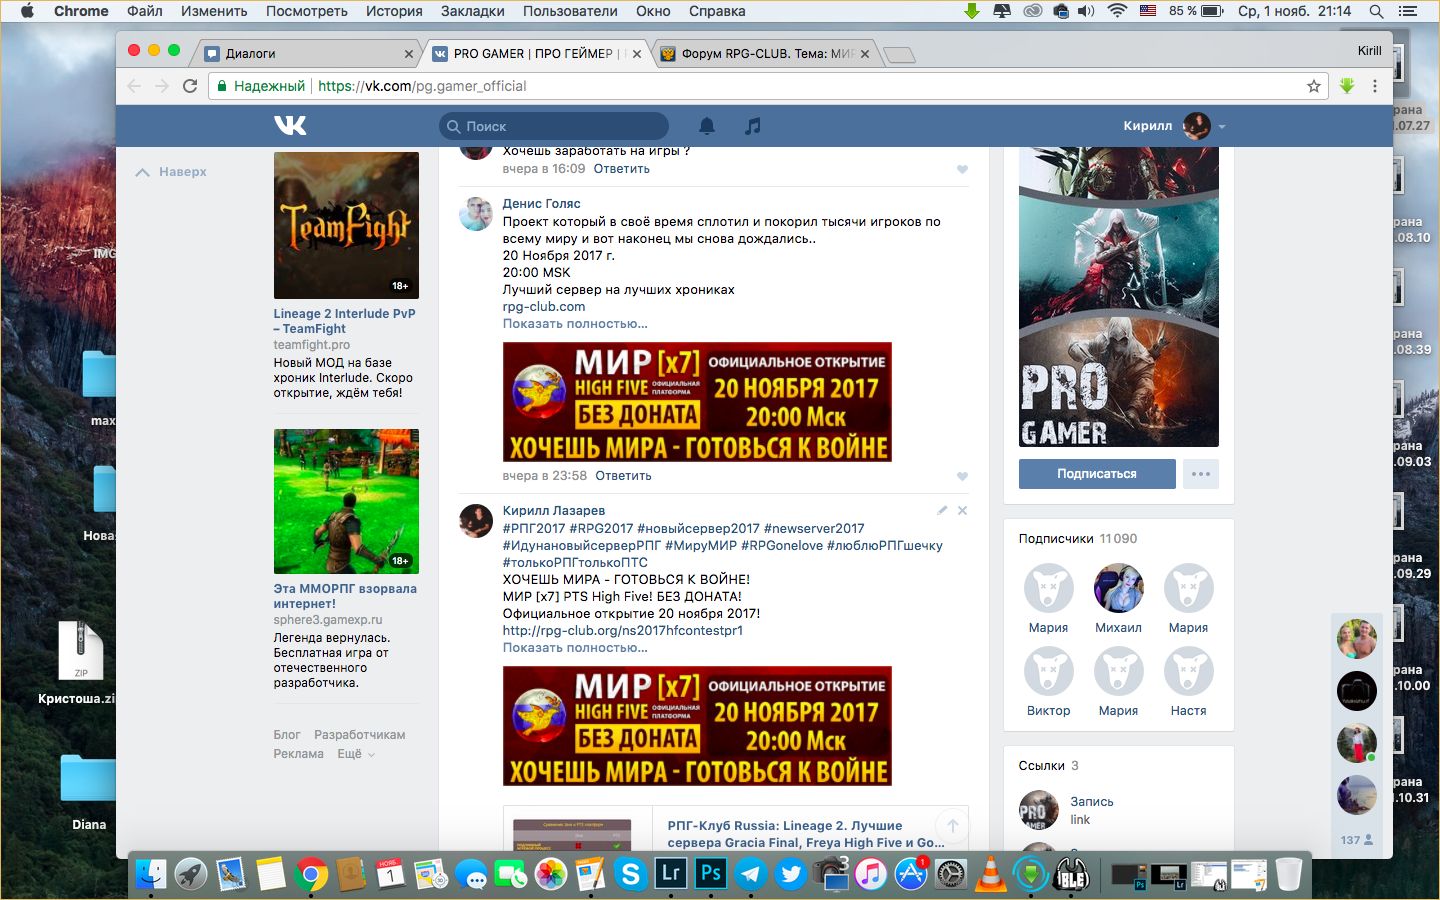The width and height of the screenshot is (1440, 900).
Task: Open App Store from the Dock
Action: click(x=911, y=874)
